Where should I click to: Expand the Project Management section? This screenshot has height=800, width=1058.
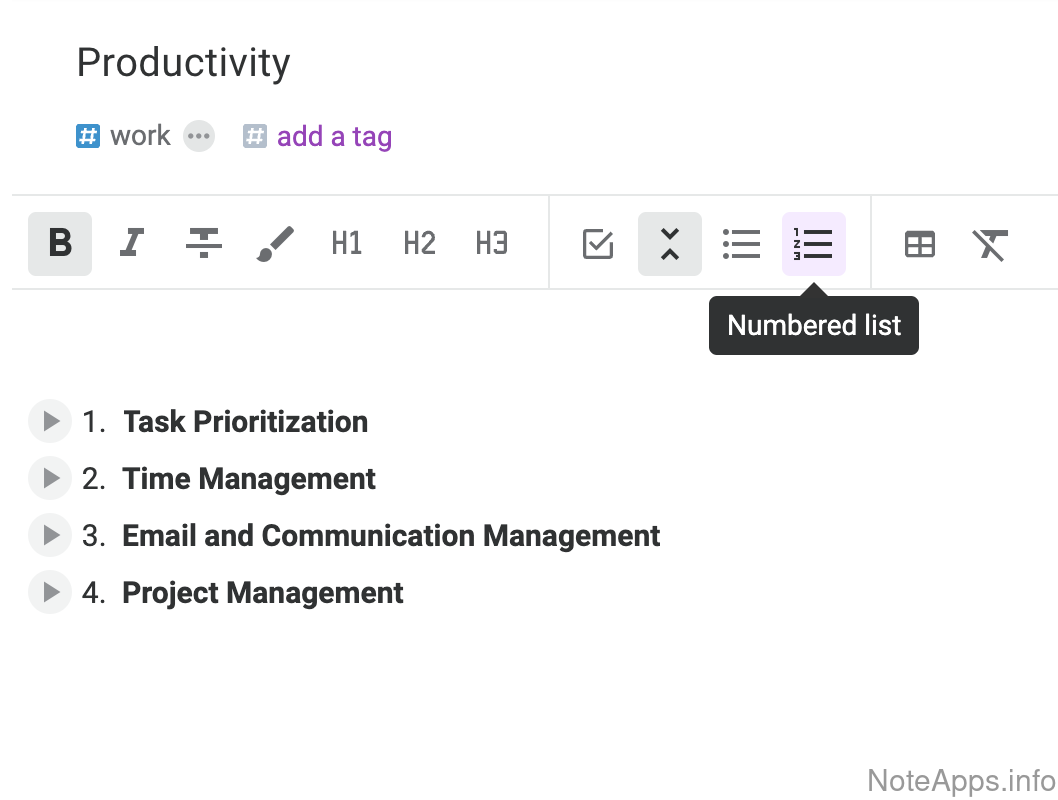(x=50, y=592)
